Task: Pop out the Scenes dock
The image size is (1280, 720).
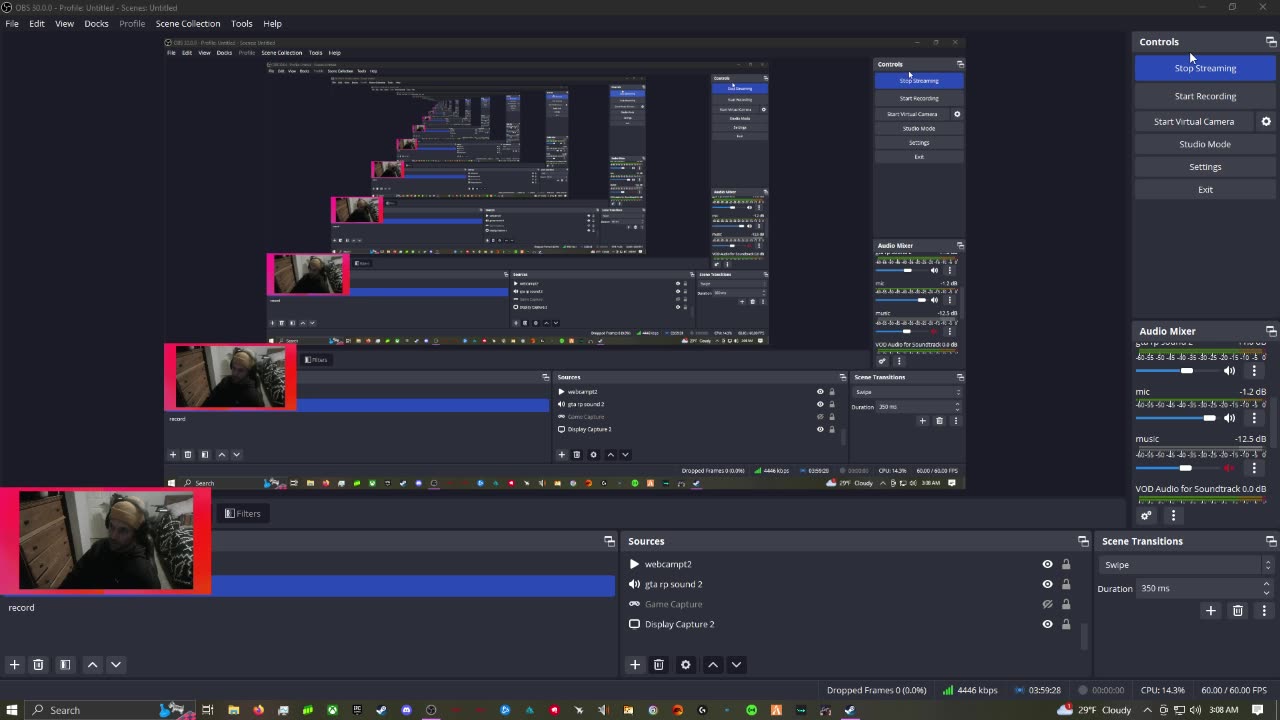Action: 610,541
